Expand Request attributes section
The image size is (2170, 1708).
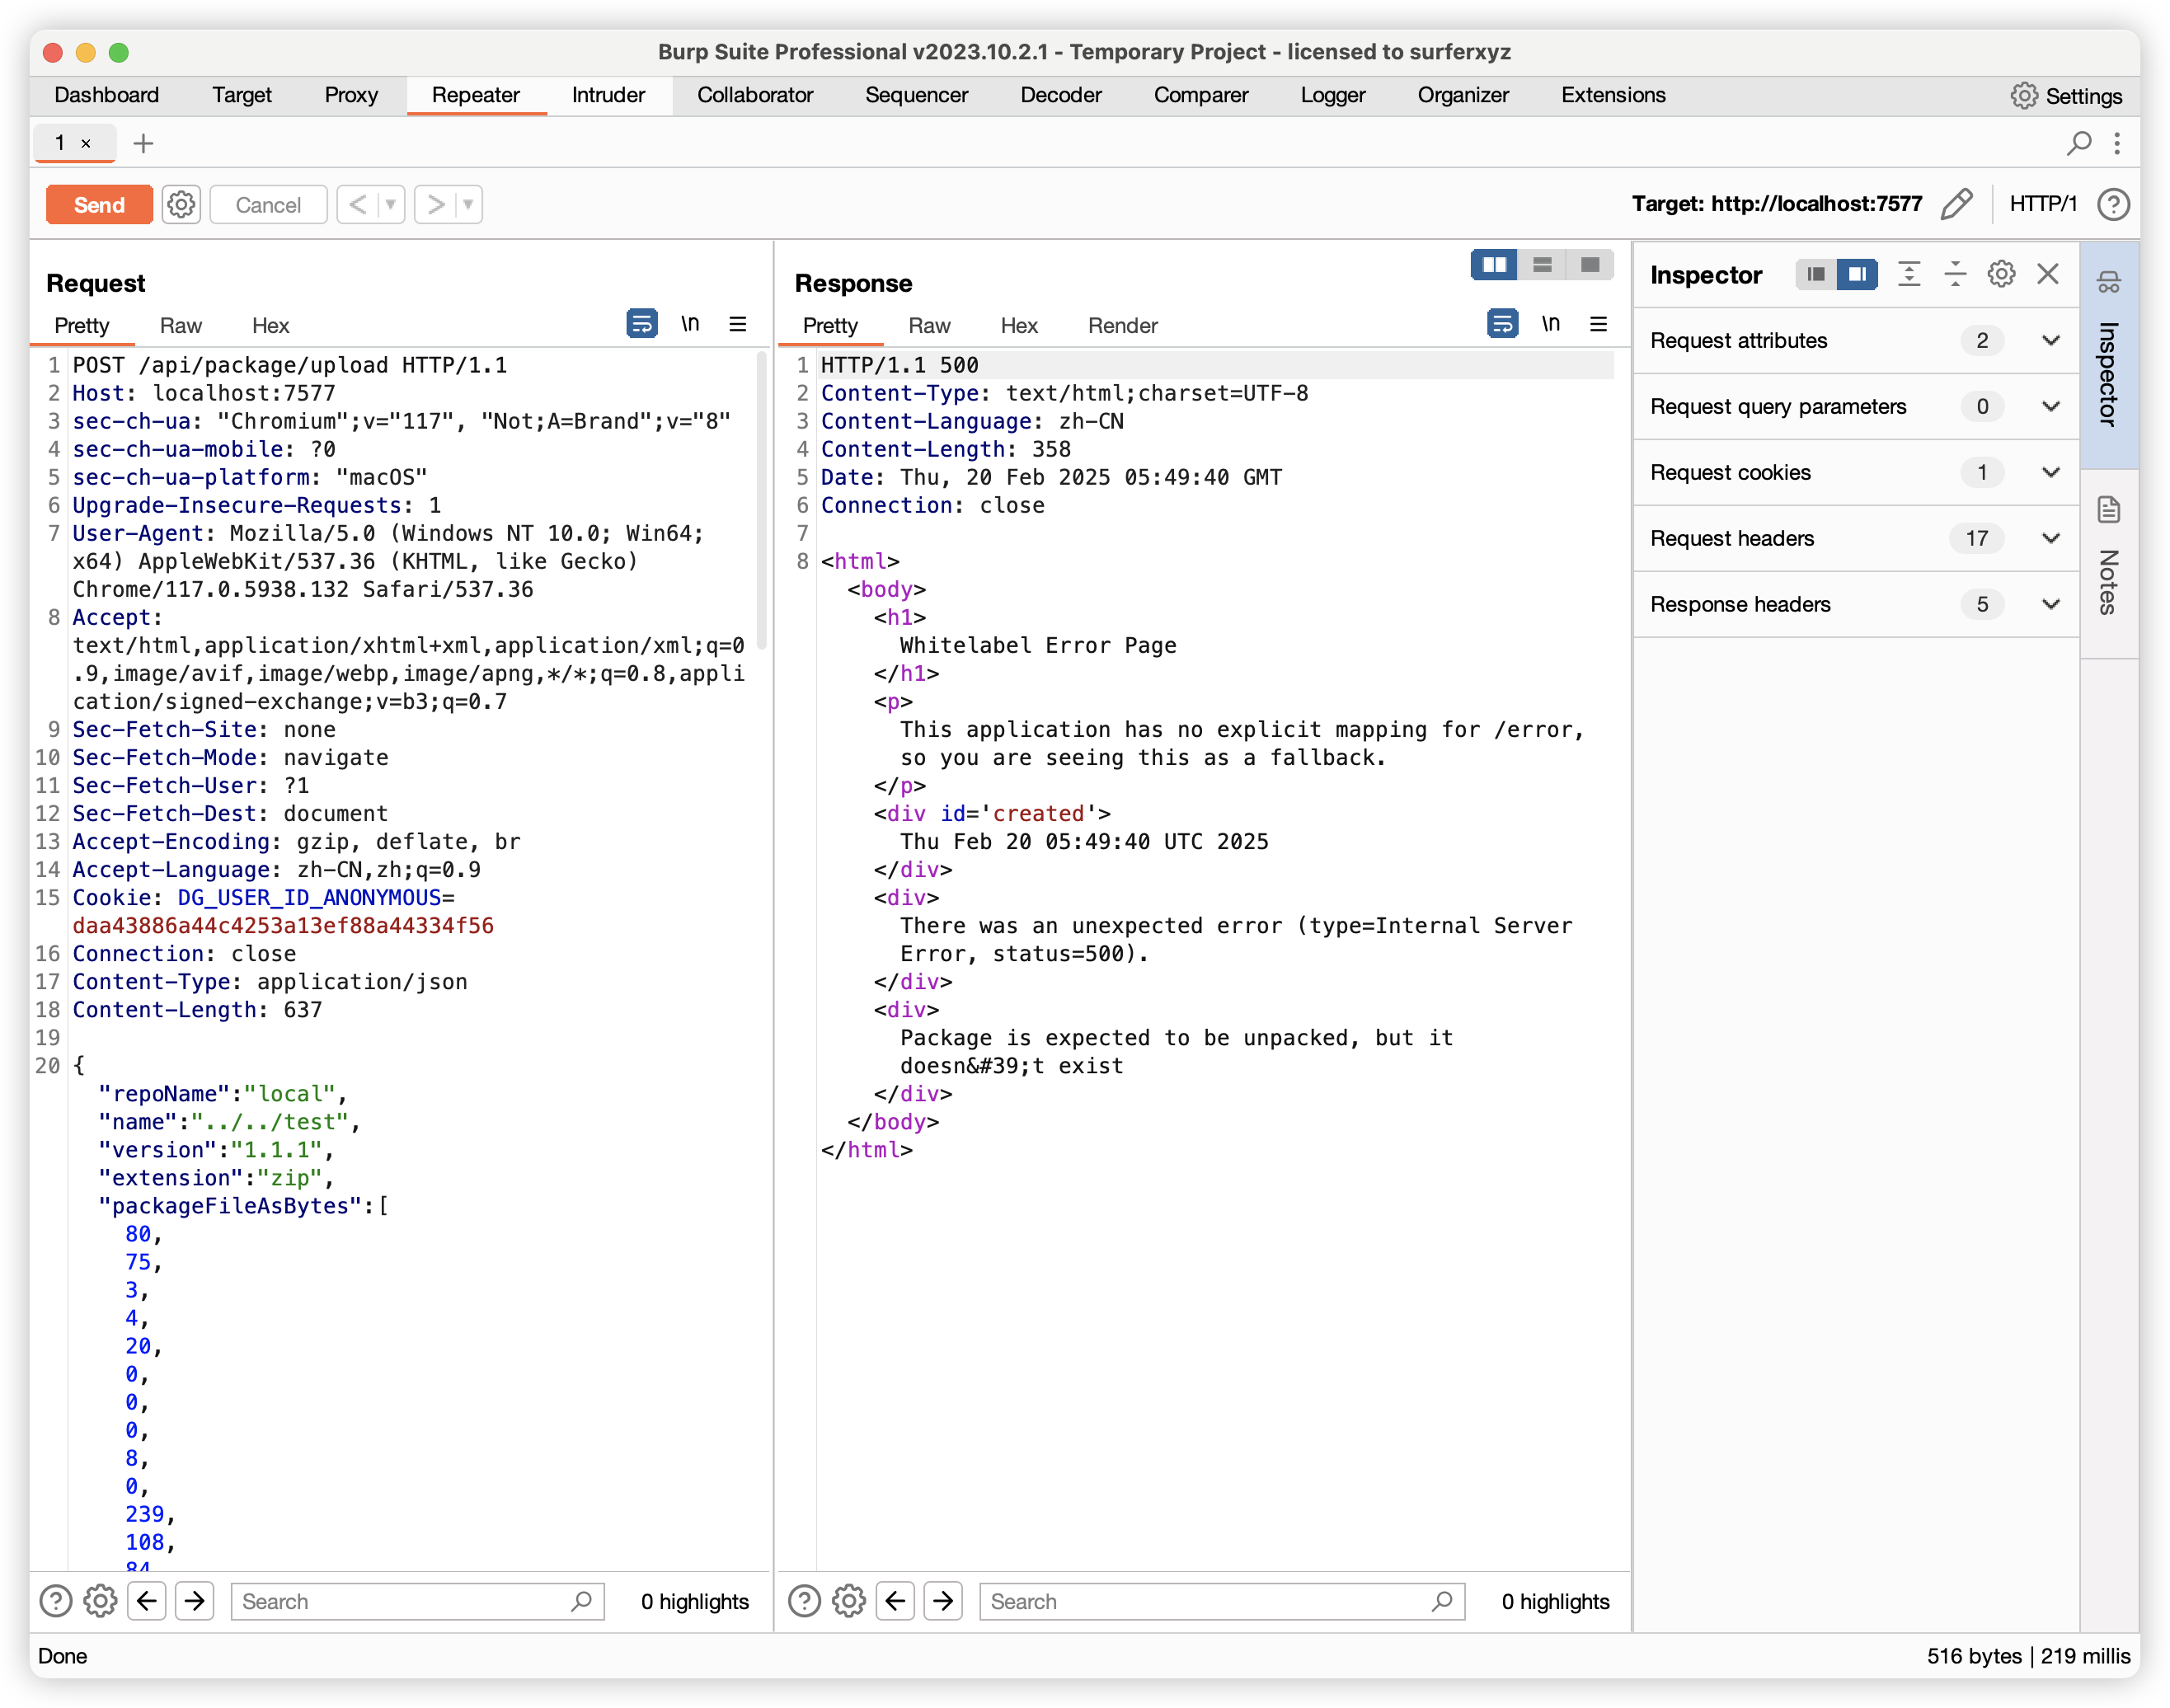click(1856, 341)
